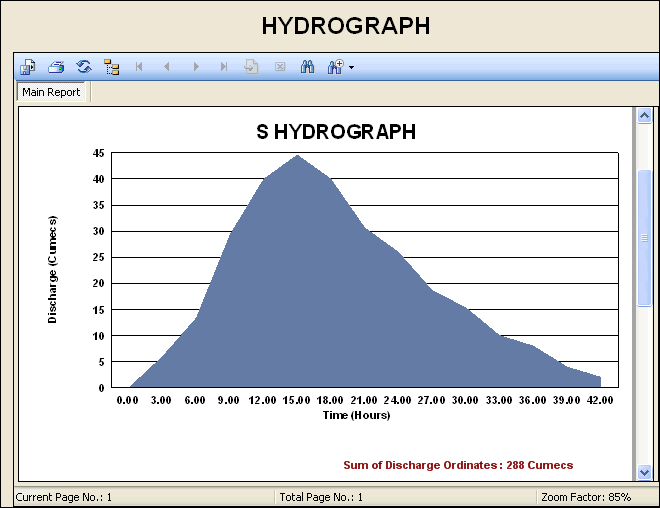The width and height of the screenshot is (660, 508).
Task: Expand the zoom level dropdown arrow
Action: coord(351,68)
